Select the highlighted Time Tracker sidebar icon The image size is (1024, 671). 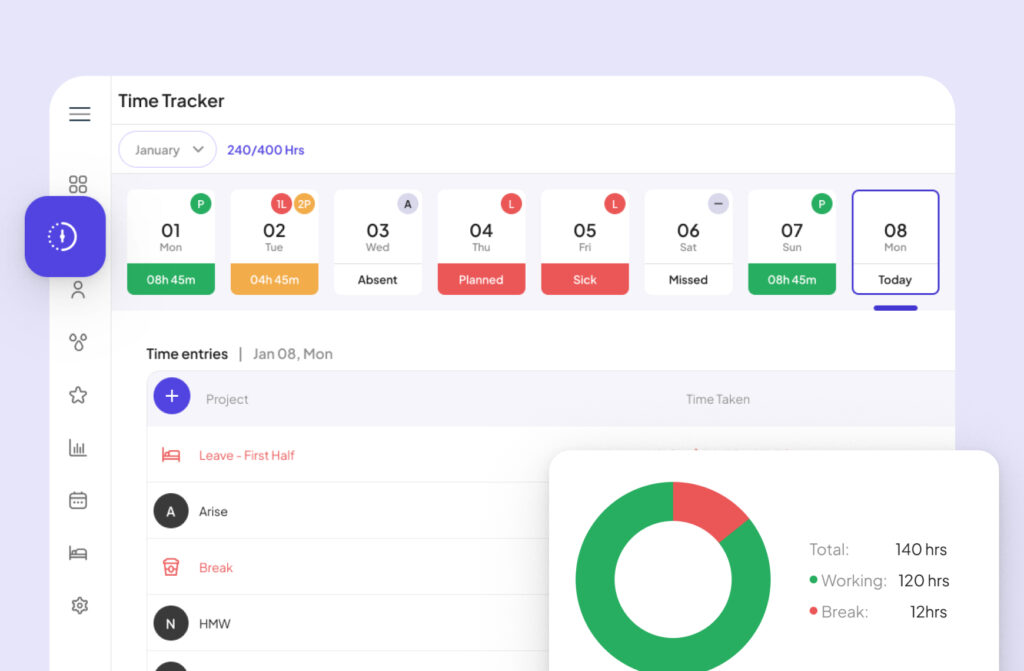(x=65, y=237)
